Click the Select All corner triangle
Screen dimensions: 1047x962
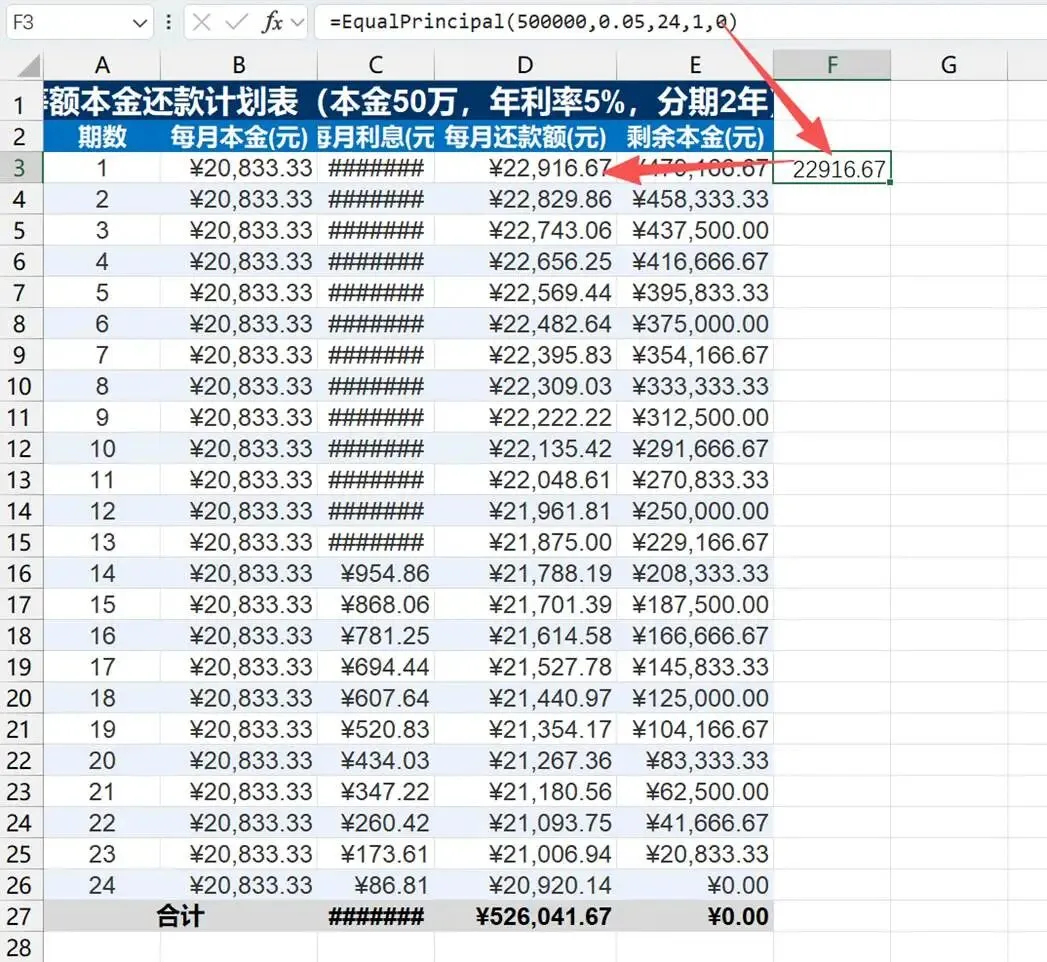pos(28,66)
